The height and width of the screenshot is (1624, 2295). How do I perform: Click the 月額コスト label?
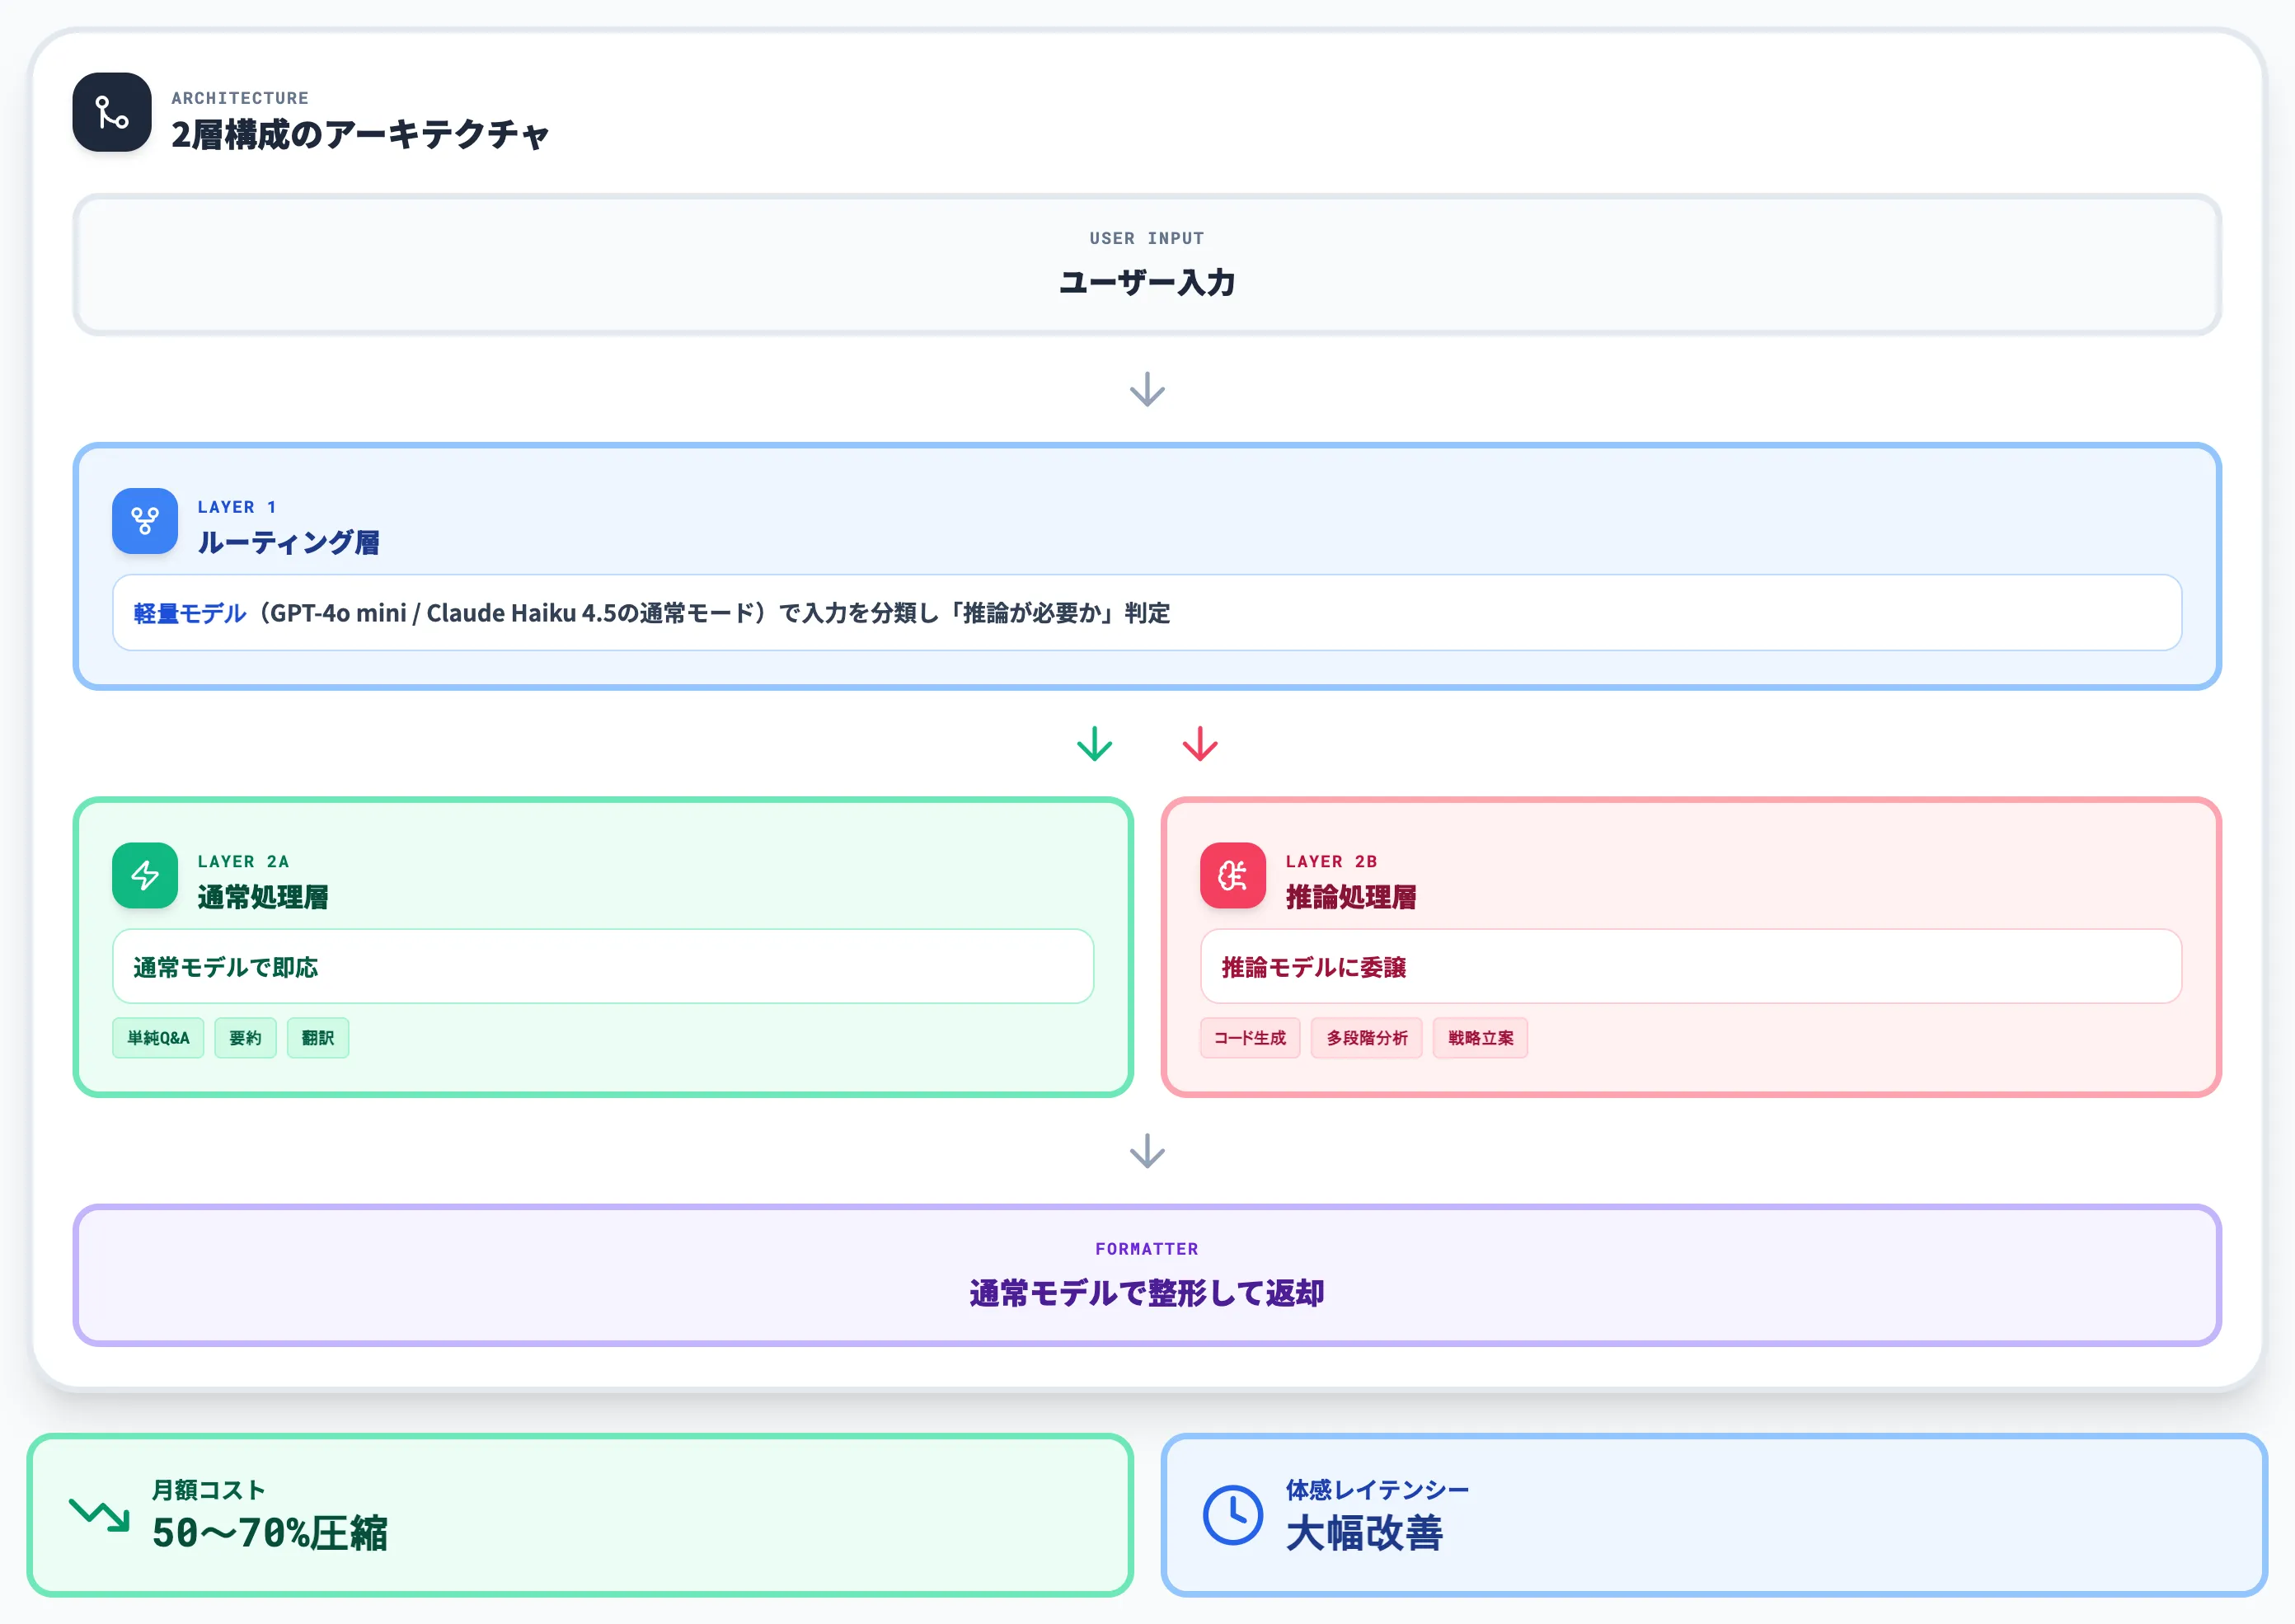click(x=208, y=1490)
